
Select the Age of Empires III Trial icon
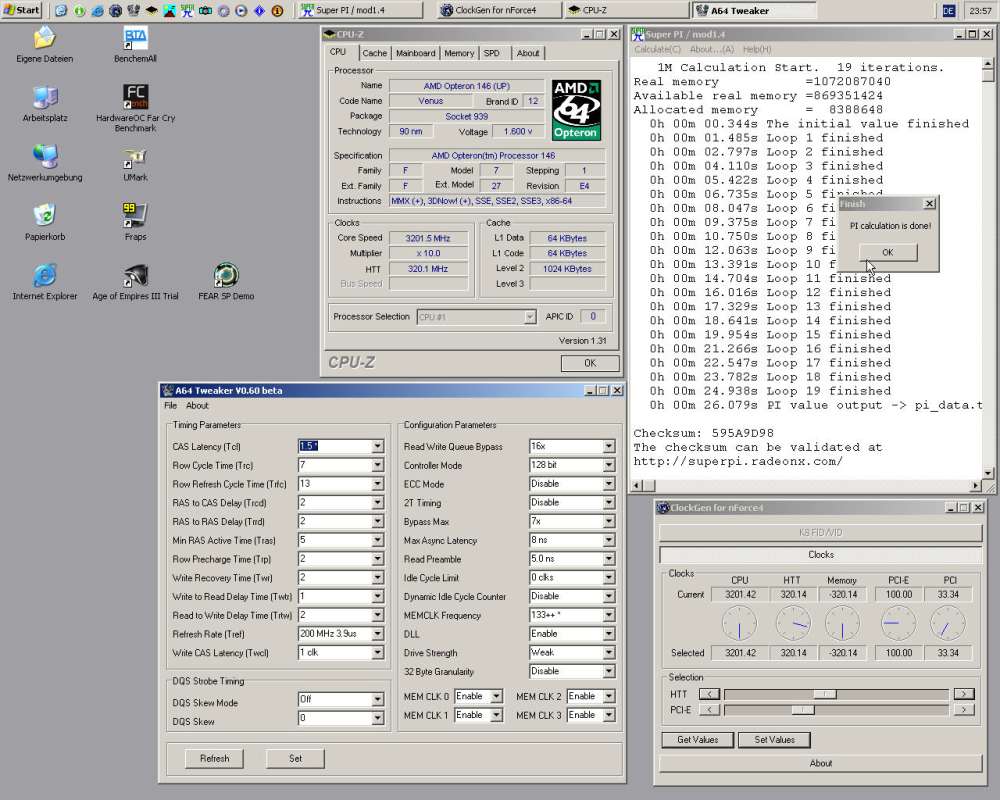(x=135, y=275)
